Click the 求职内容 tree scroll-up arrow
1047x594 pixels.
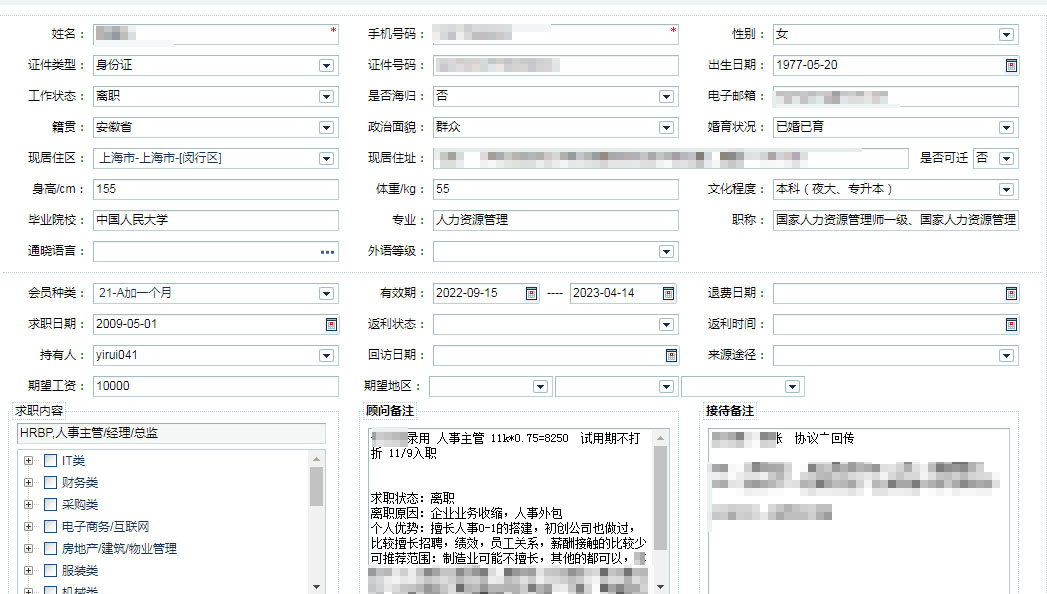click(317, 459)
